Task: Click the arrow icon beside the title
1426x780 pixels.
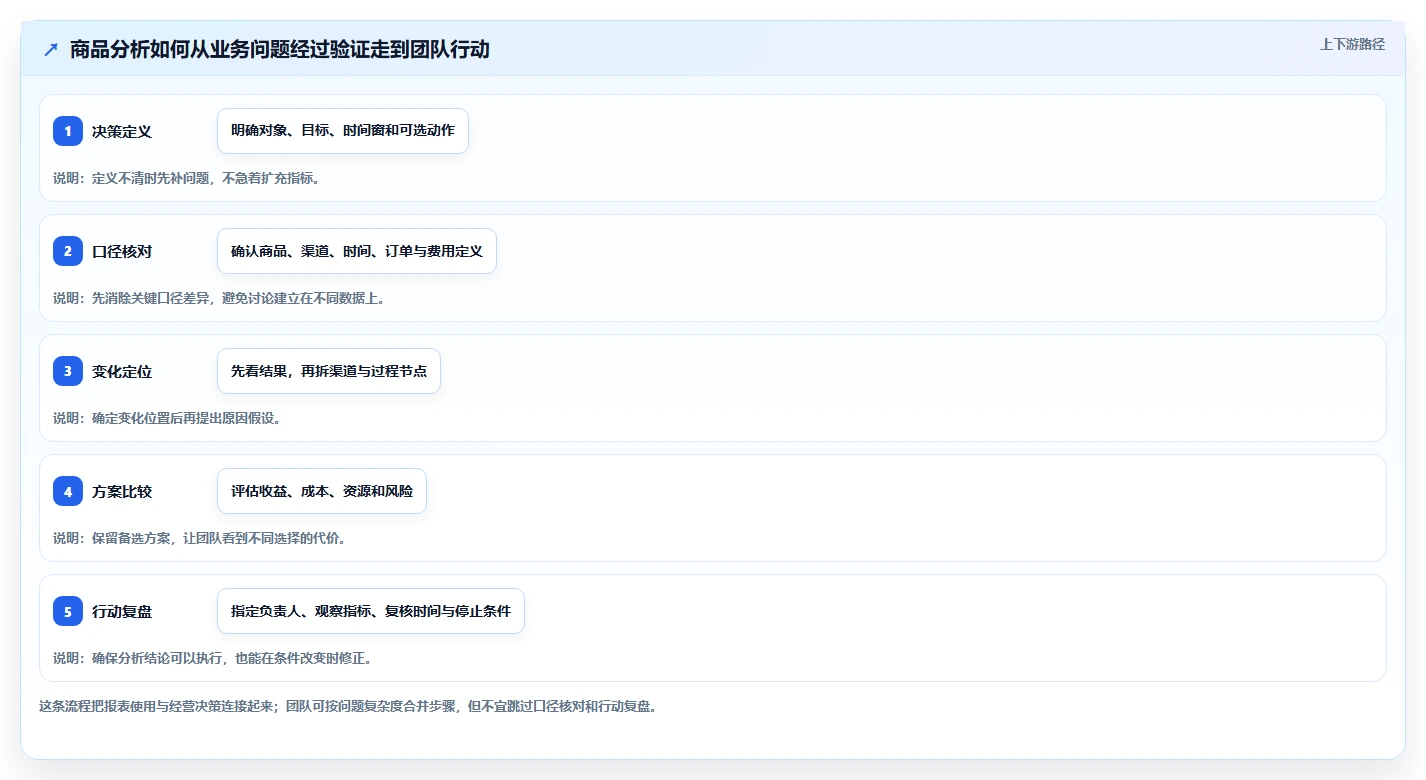Action: tap(51, 50)
